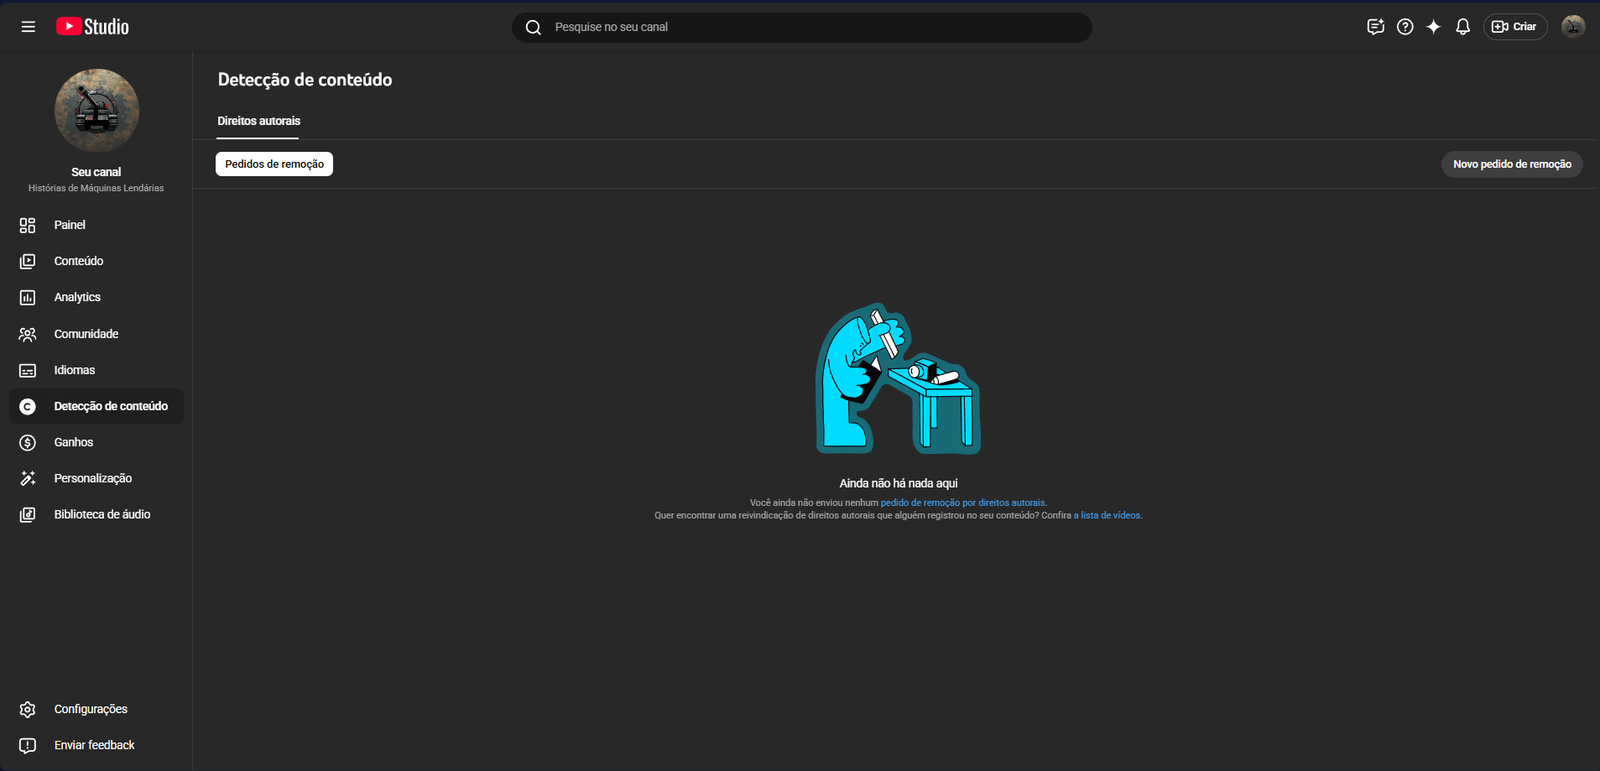Focus the Pesquise no seu canal search field

pos(802,27)
